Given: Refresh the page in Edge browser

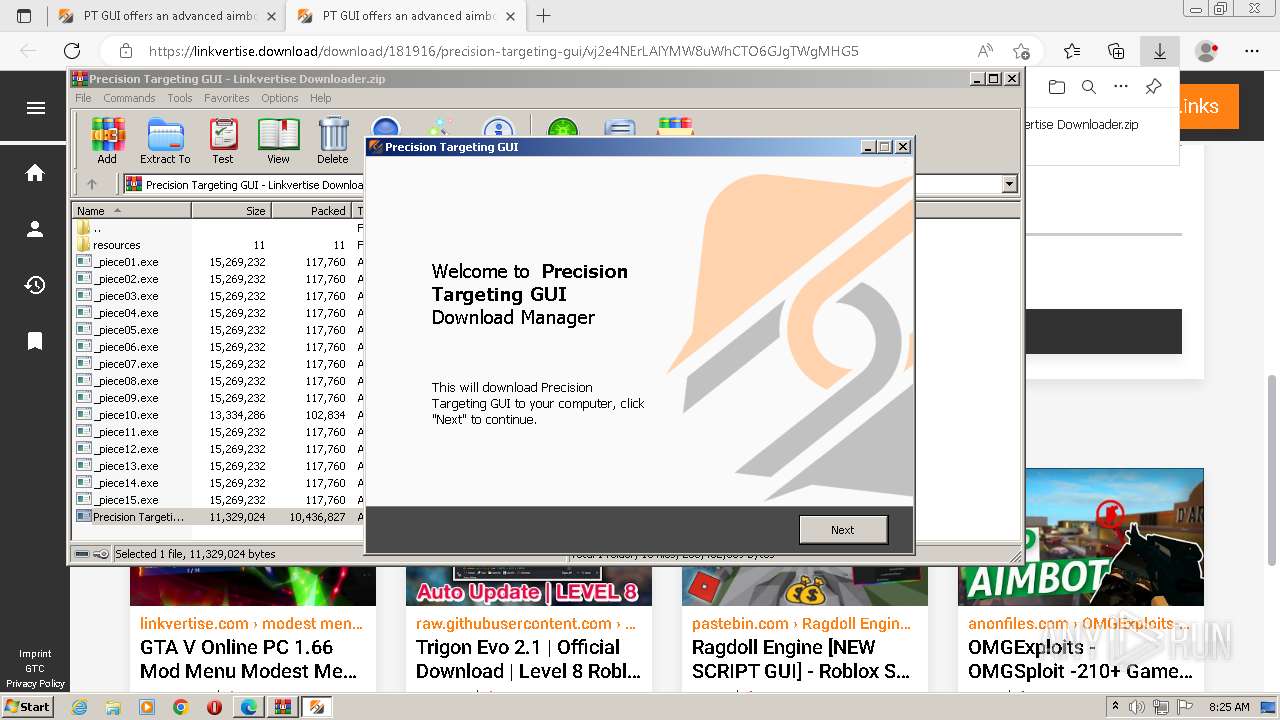Looking at the screenshot, I should (72, 51).
